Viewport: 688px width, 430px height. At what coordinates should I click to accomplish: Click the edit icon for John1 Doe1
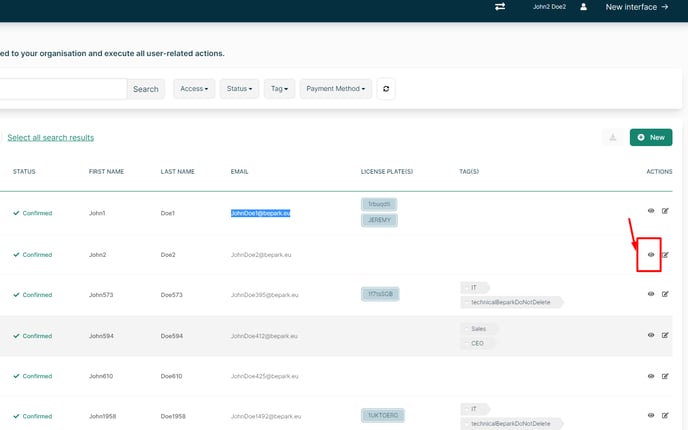(x=665, y=211)
